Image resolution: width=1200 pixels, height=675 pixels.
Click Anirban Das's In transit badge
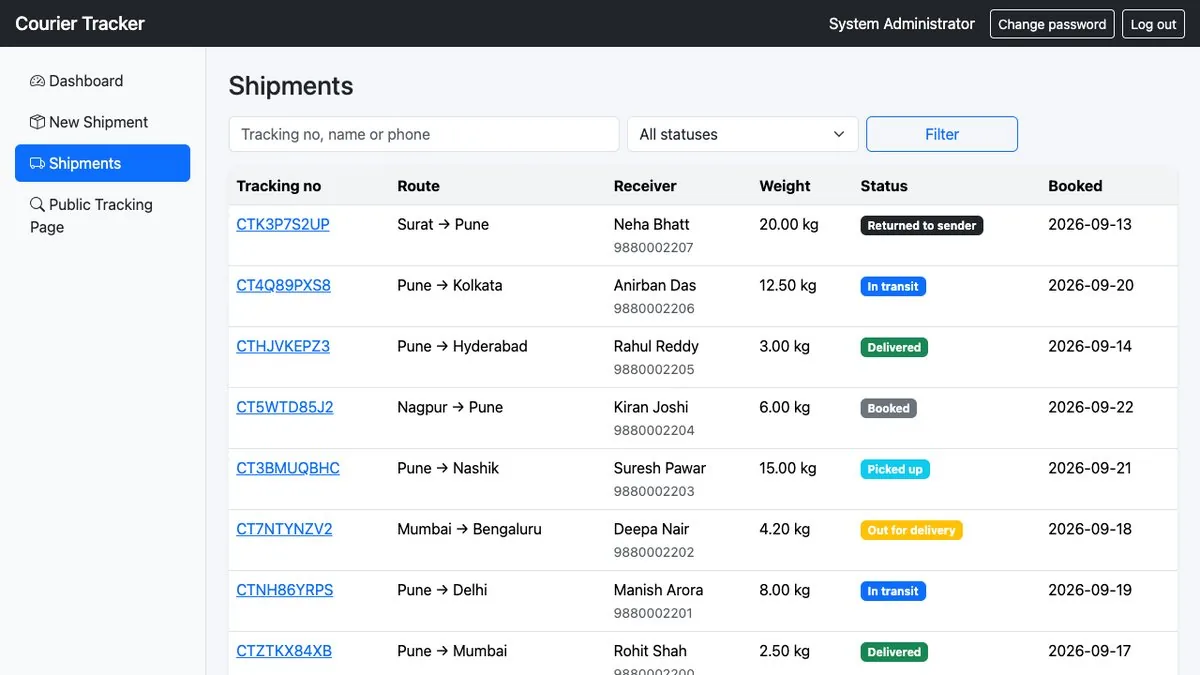[893, 287]
